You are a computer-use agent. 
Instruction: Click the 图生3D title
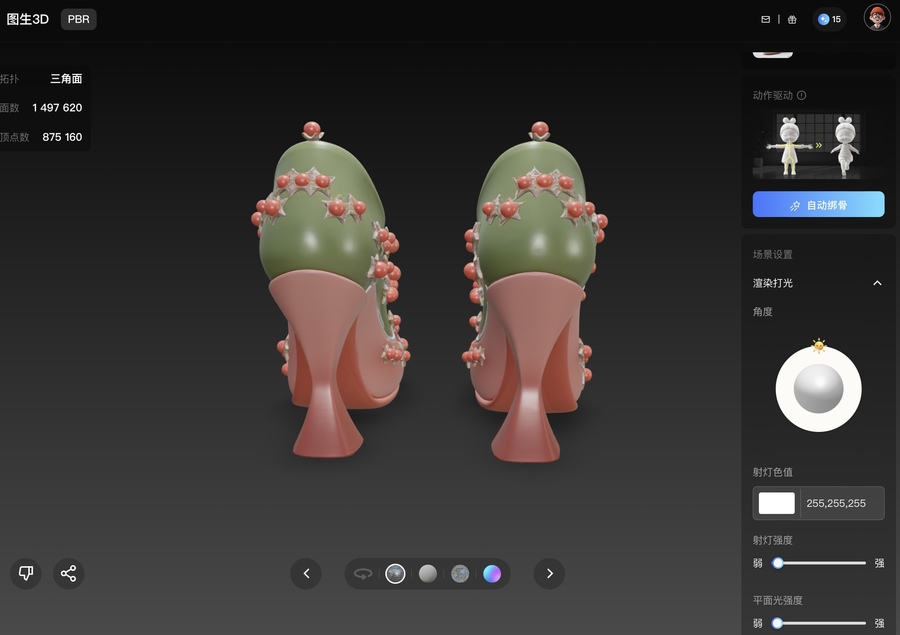point(27,19)
